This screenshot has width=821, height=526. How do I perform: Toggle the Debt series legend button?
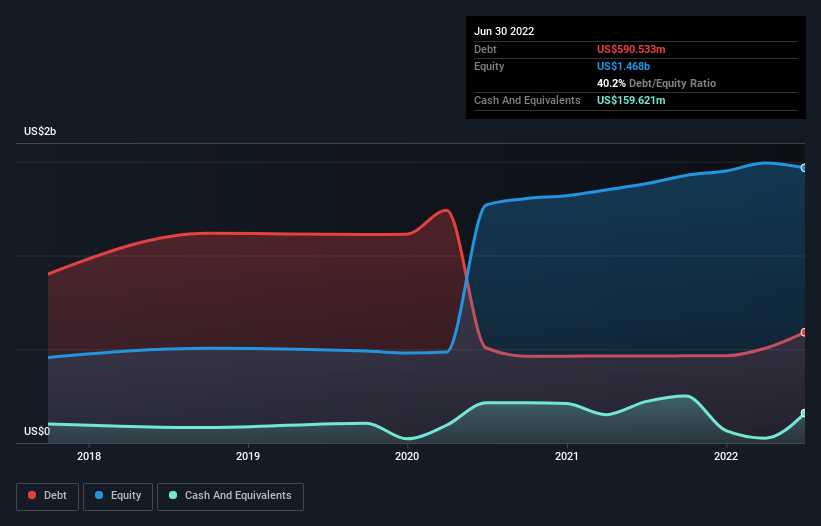48,497
